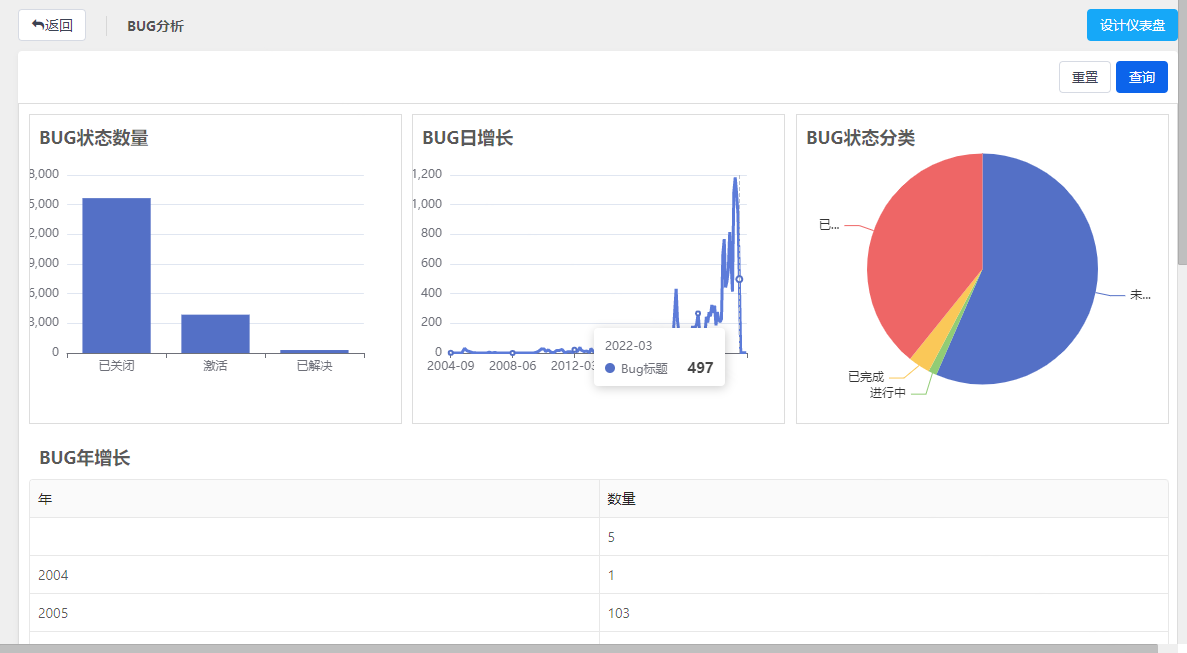This screenshot has width=1187, height=653.
Task: Click the 进行中 pie chart label
Action: [x=887, y=393]
